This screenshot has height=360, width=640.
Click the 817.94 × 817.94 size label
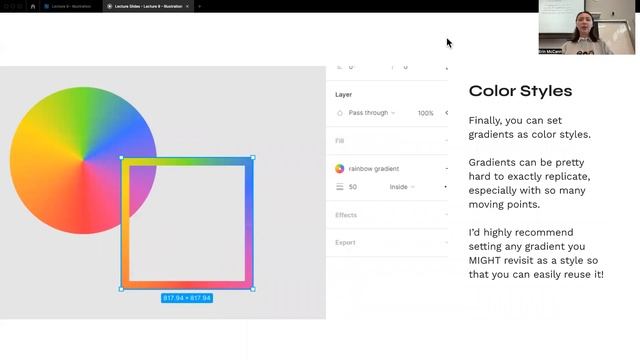[187, 298]
